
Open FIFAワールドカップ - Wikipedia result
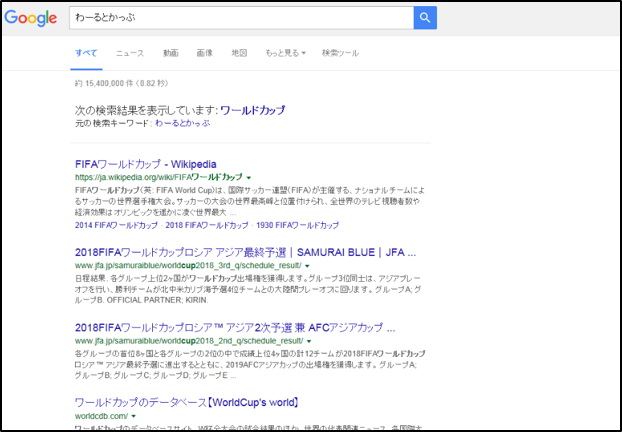pos(146,164)
